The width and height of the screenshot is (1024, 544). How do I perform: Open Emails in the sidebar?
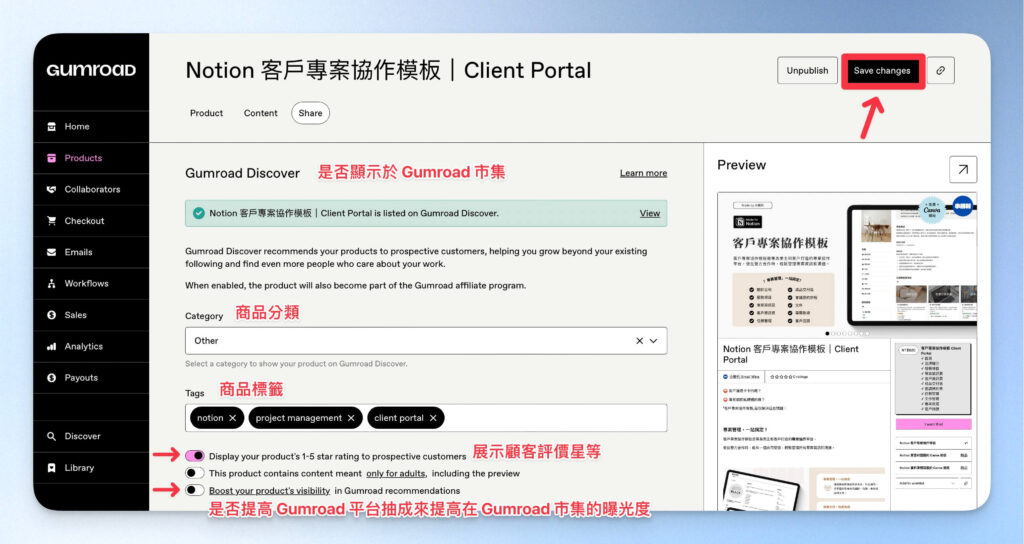tap(91, 252)
